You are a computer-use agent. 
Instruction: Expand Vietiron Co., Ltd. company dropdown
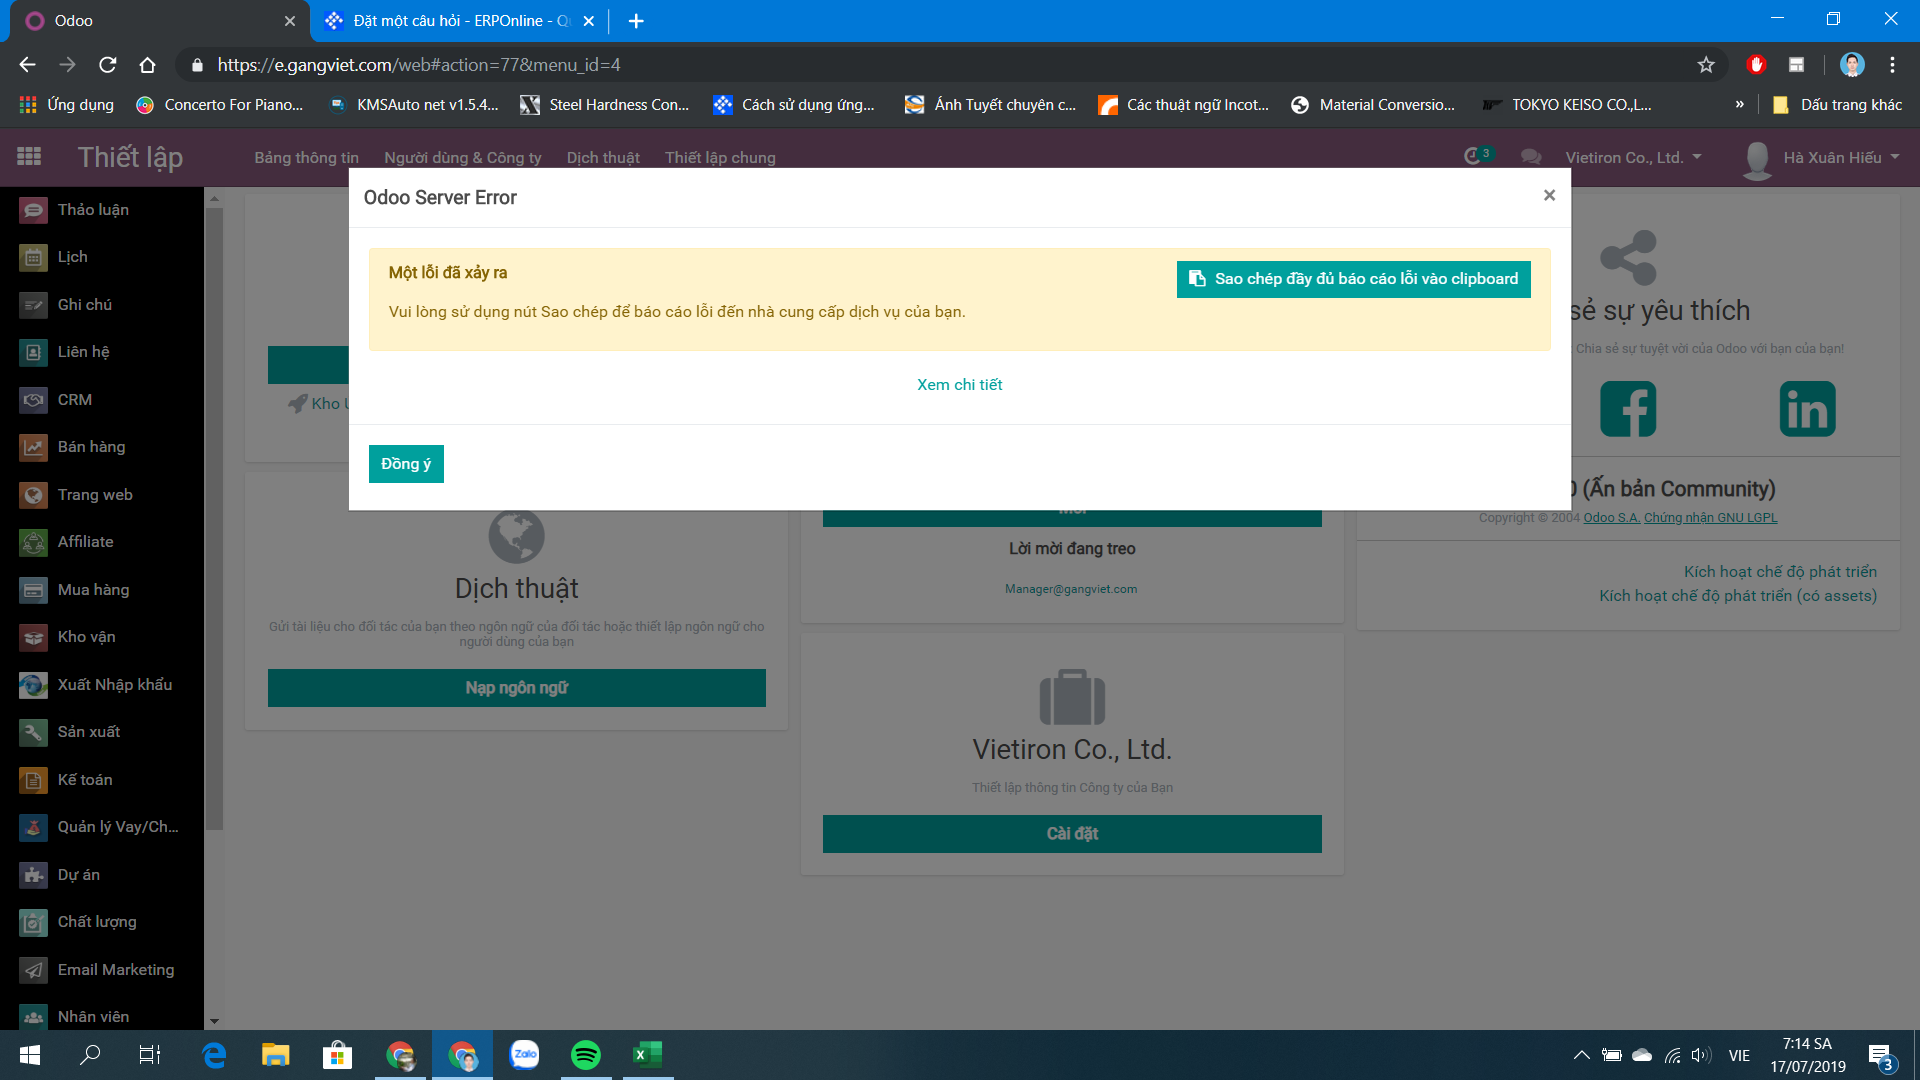coord(1633,158)
